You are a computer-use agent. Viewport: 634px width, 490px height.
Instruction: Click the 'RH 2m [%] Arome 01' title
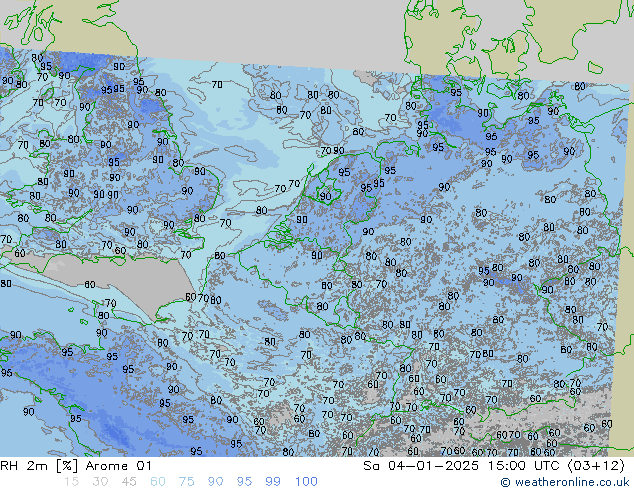(x=76, y=466)
